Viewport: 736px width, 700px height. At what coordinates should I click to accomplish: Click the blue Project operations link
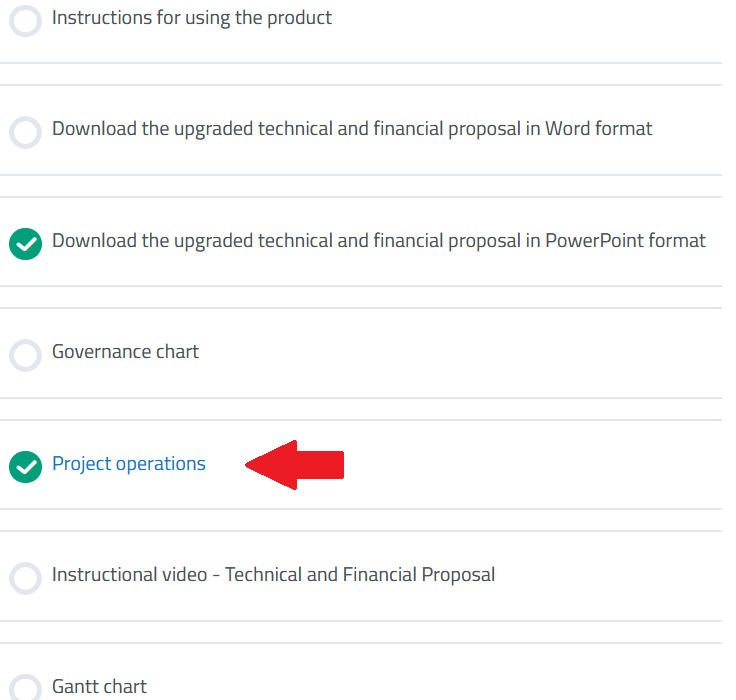pos(129,464)
